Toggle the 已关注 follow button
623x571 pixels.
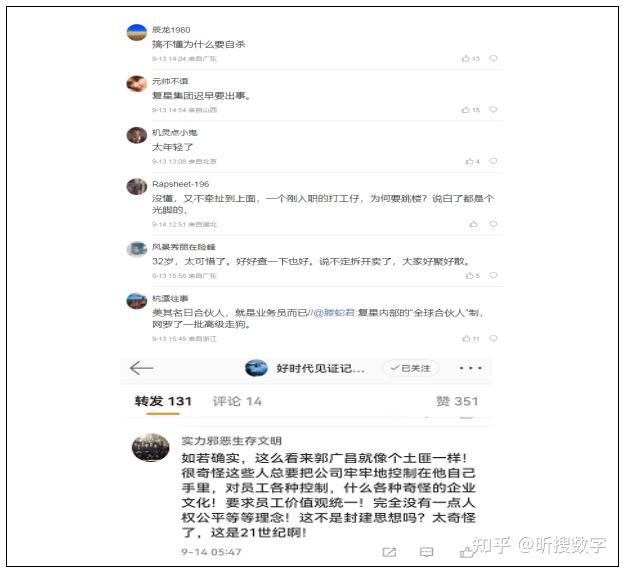coord(411,368)
